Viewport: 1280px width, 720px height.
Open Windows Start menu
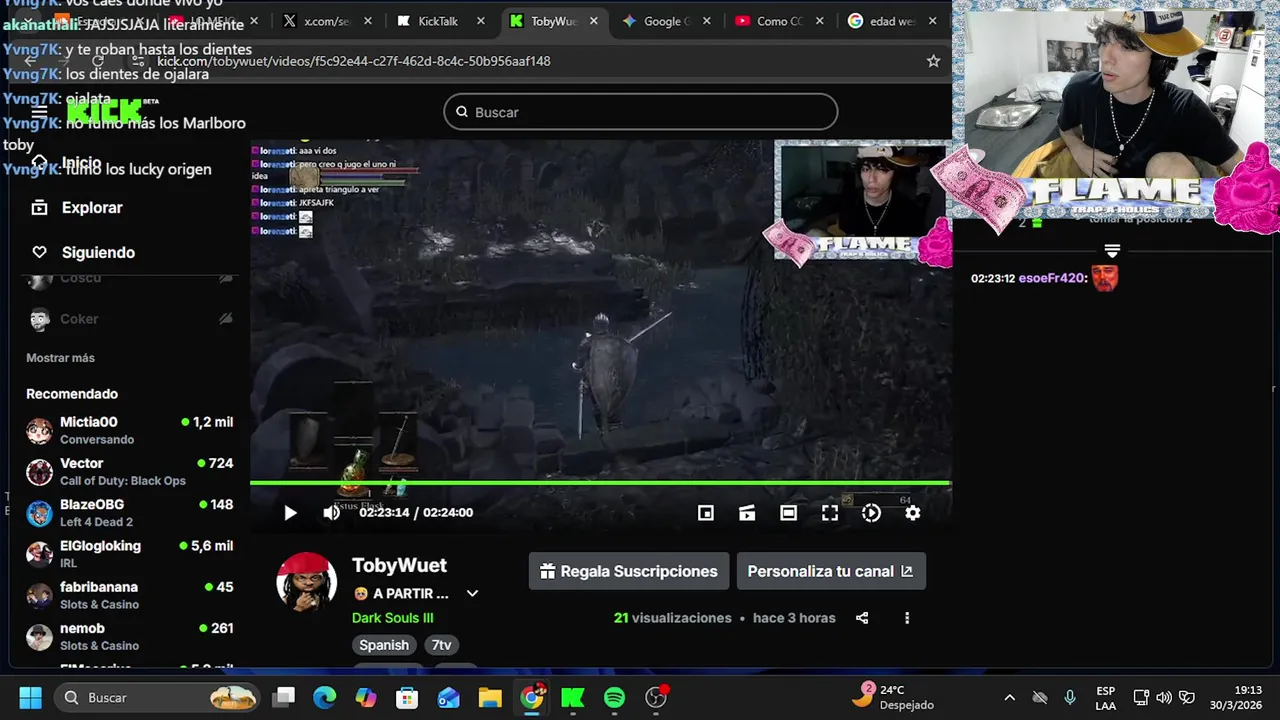coord(30,697)
